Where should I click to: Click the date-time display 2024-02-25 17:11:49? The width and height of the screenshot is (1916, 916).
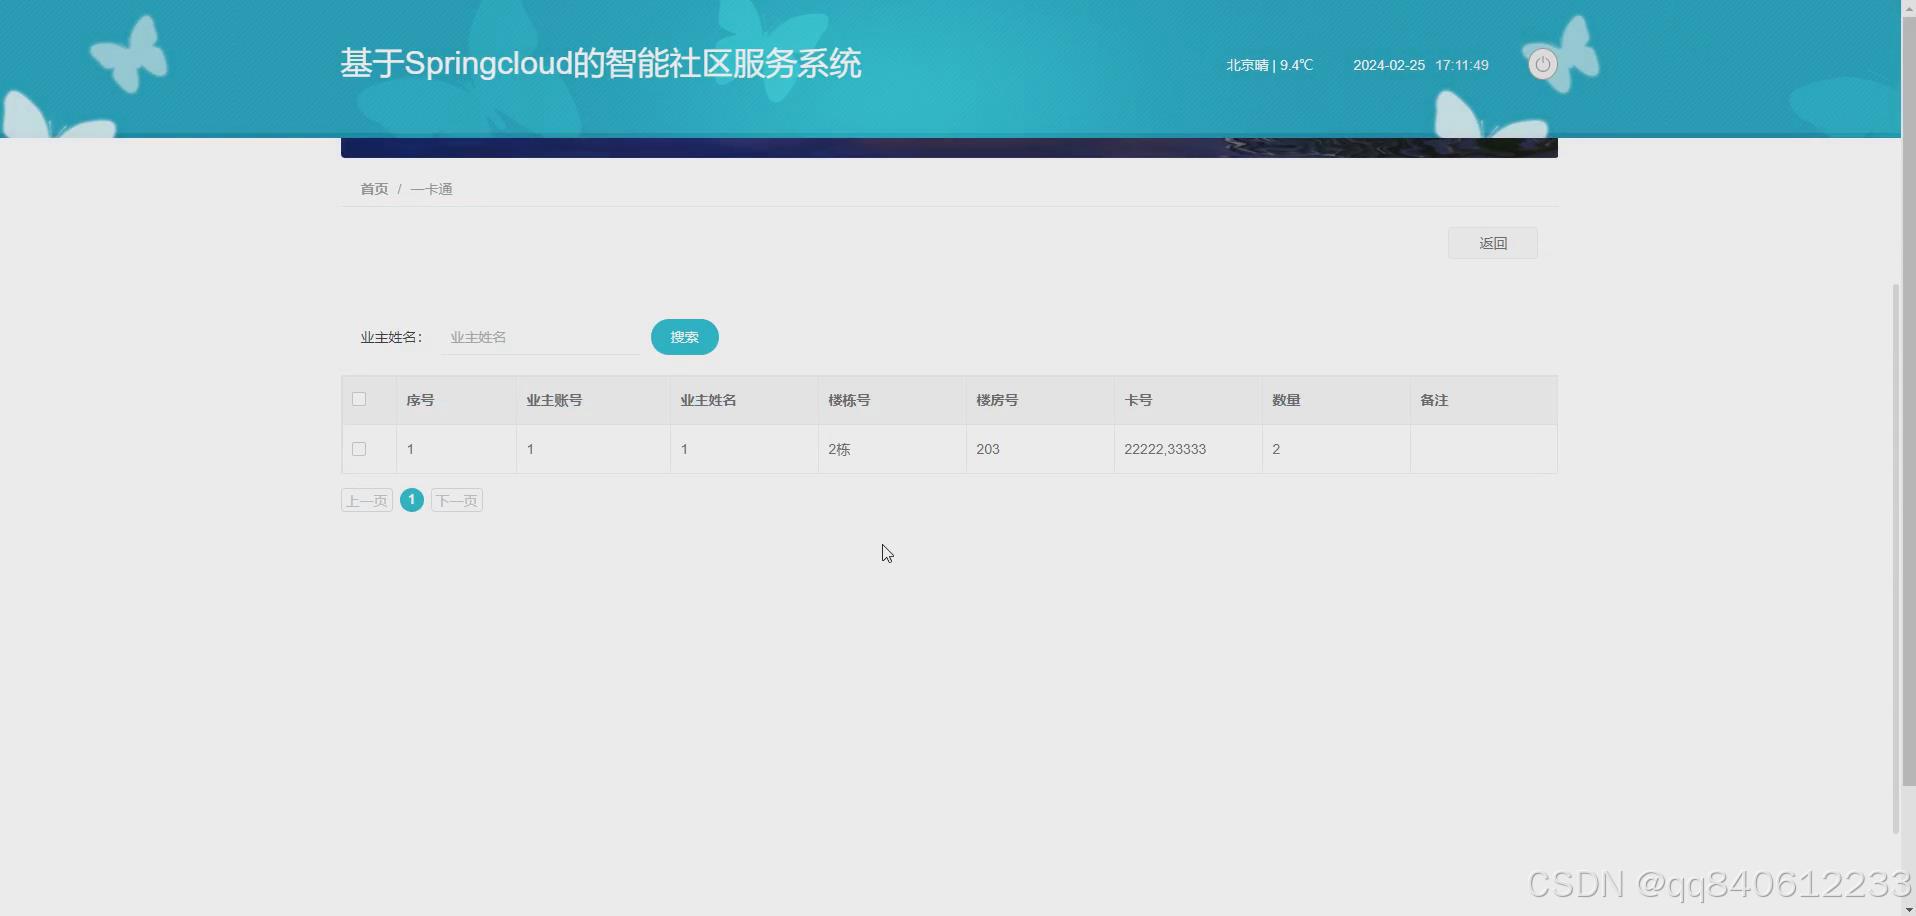pyautogui.click(x=1420, y=65)
